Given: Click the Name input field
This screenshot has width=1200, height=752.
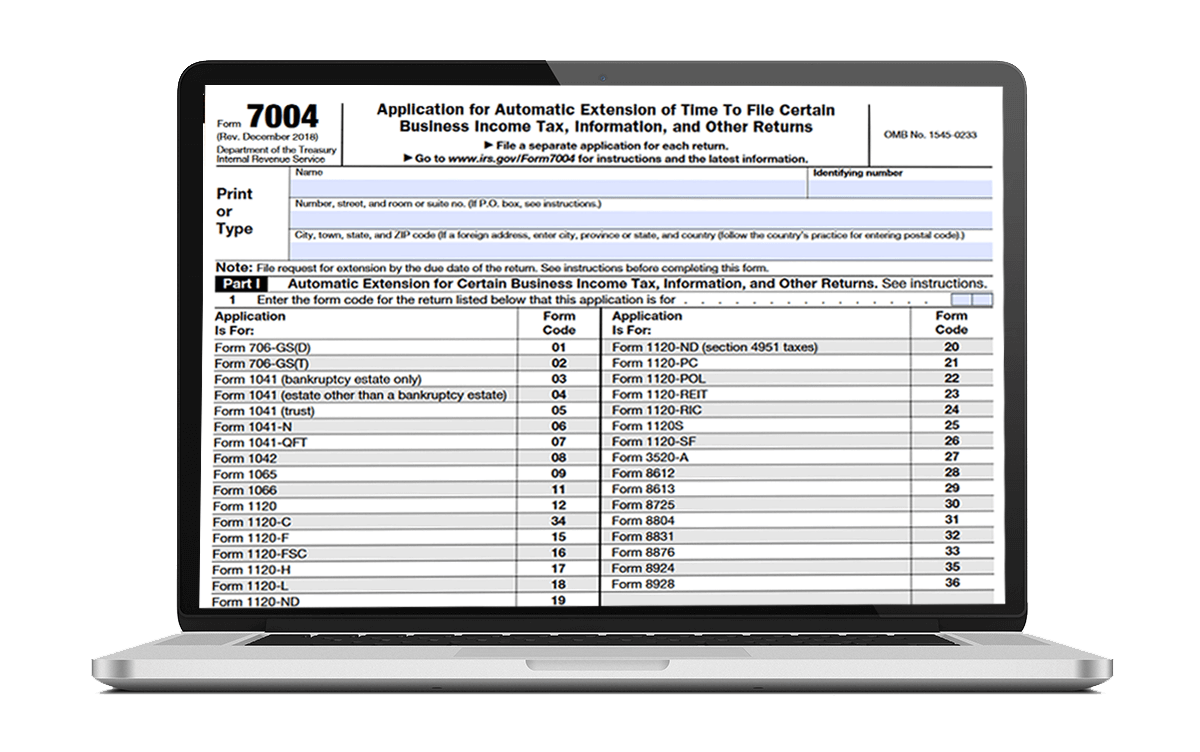Looking at the screenshot, I should (x=548, y=188).
